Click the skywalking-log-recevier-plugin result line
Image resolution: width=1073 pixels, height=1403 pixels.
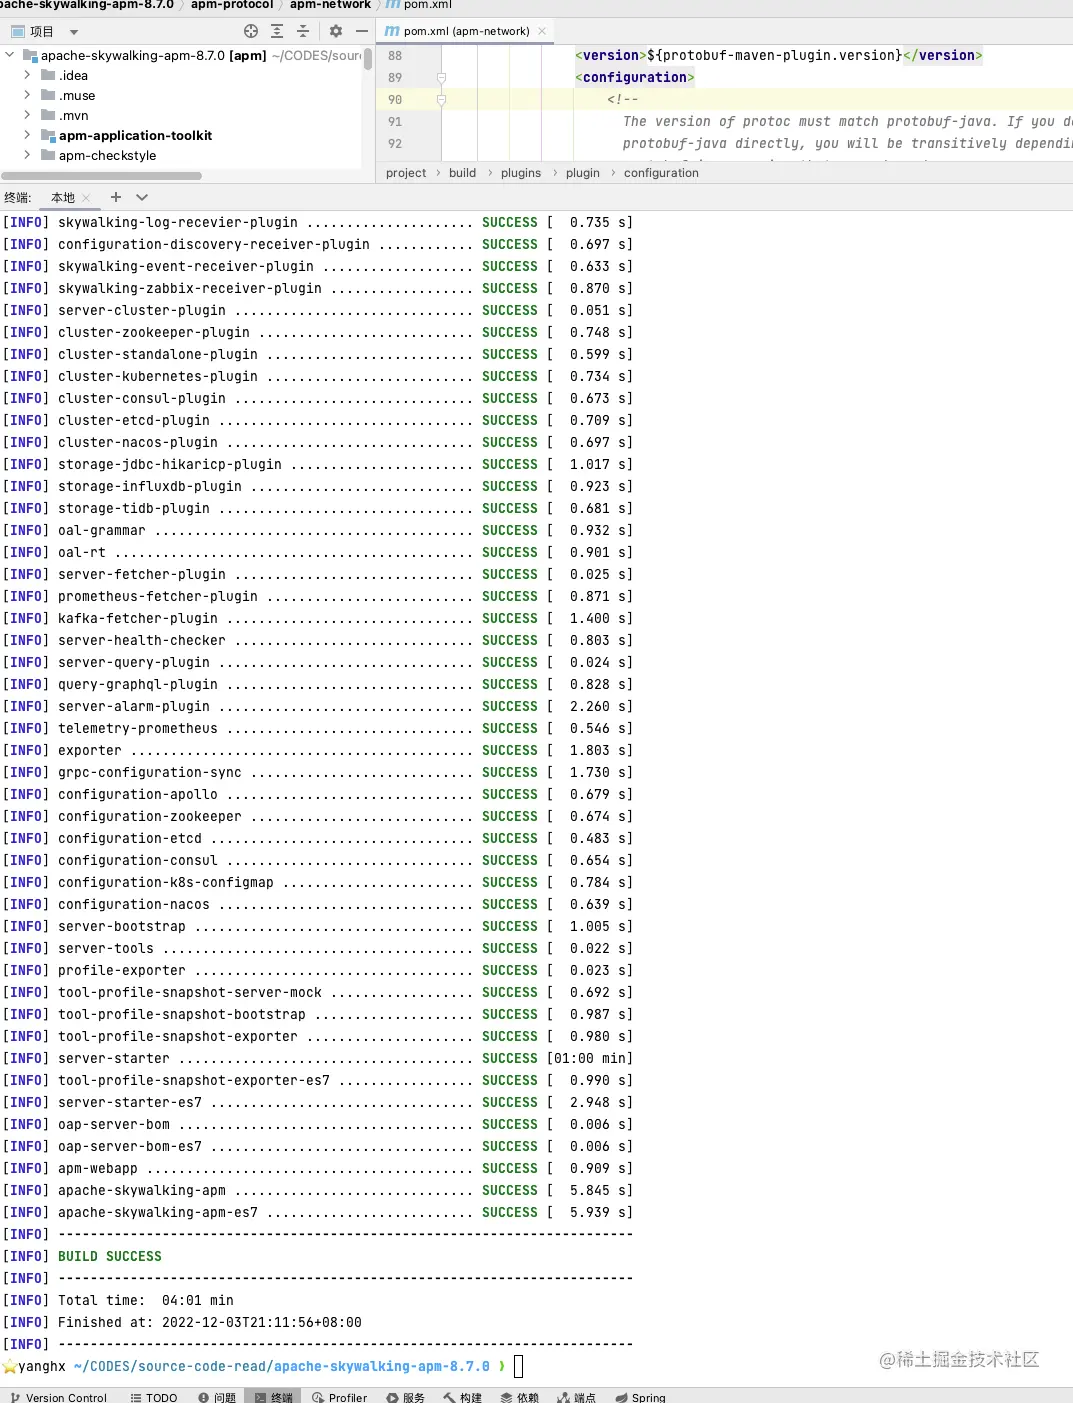click(318, 222)
